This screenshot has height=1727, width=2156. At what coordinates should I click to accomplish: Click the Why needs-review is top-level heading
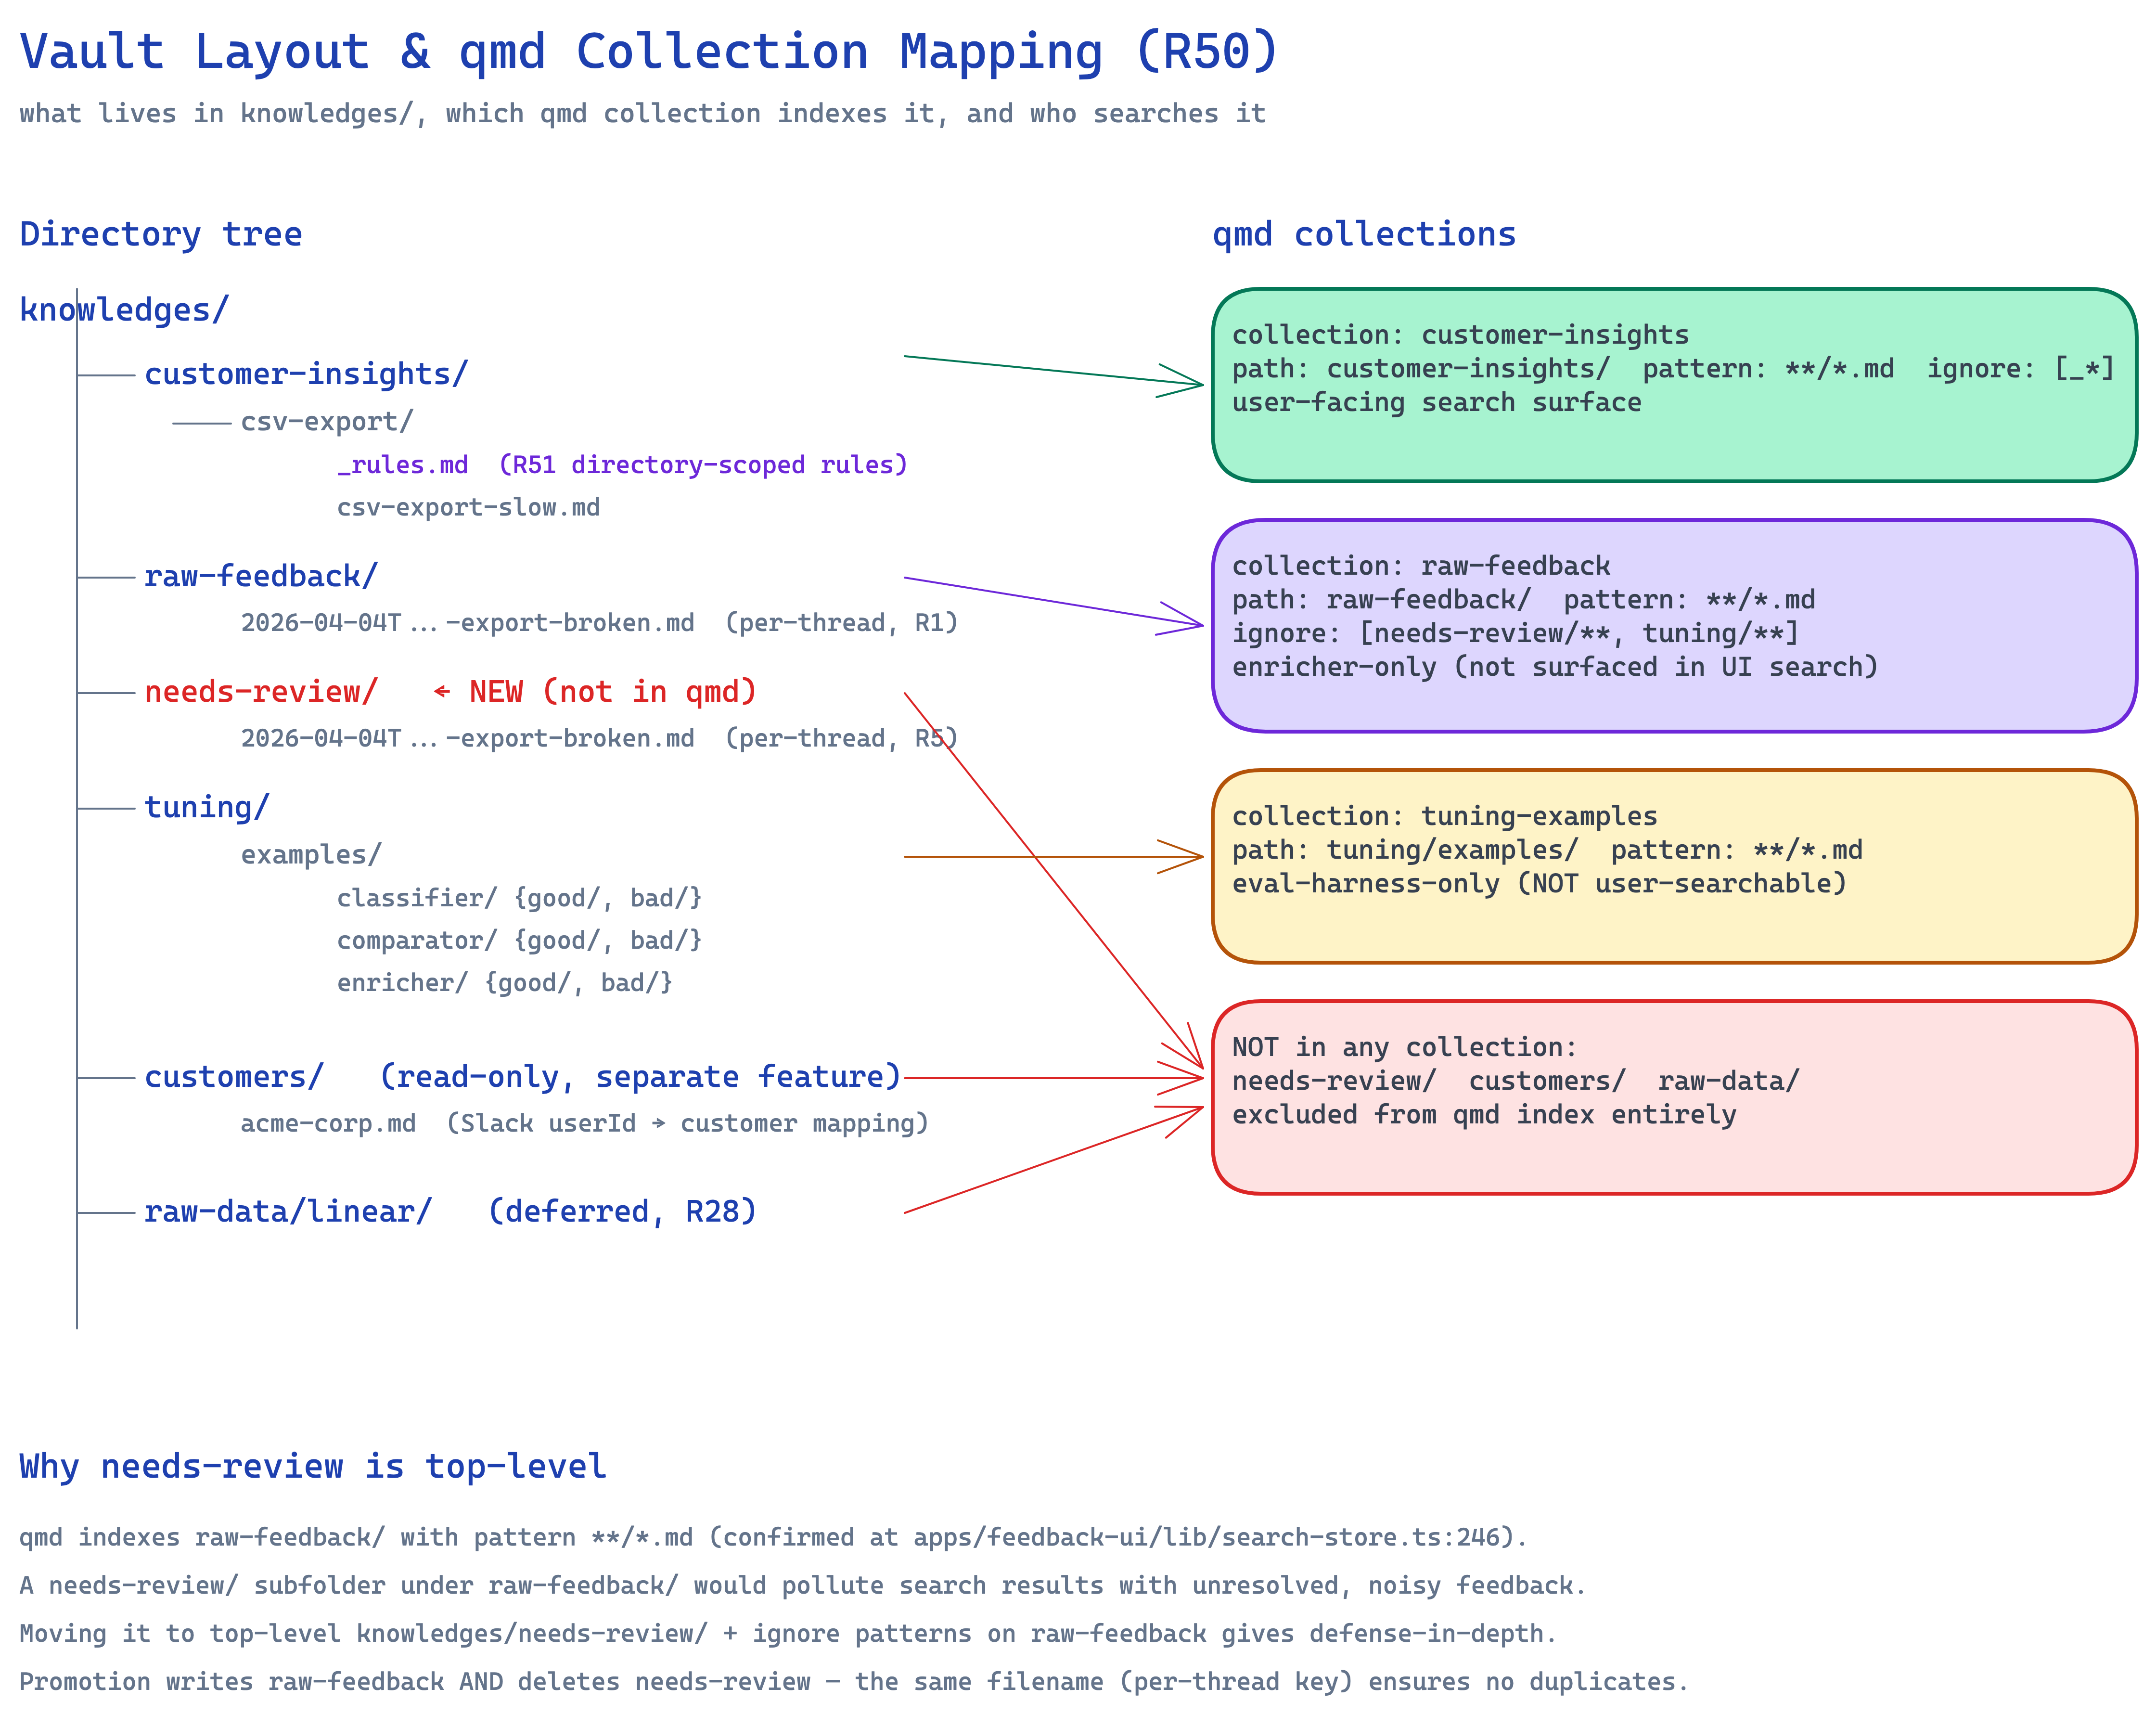coord(312,1466)
